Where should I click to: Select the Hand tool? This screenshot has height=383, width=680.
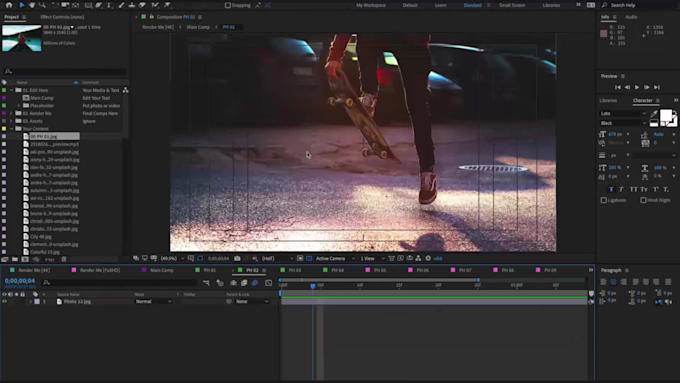[32, 5]
